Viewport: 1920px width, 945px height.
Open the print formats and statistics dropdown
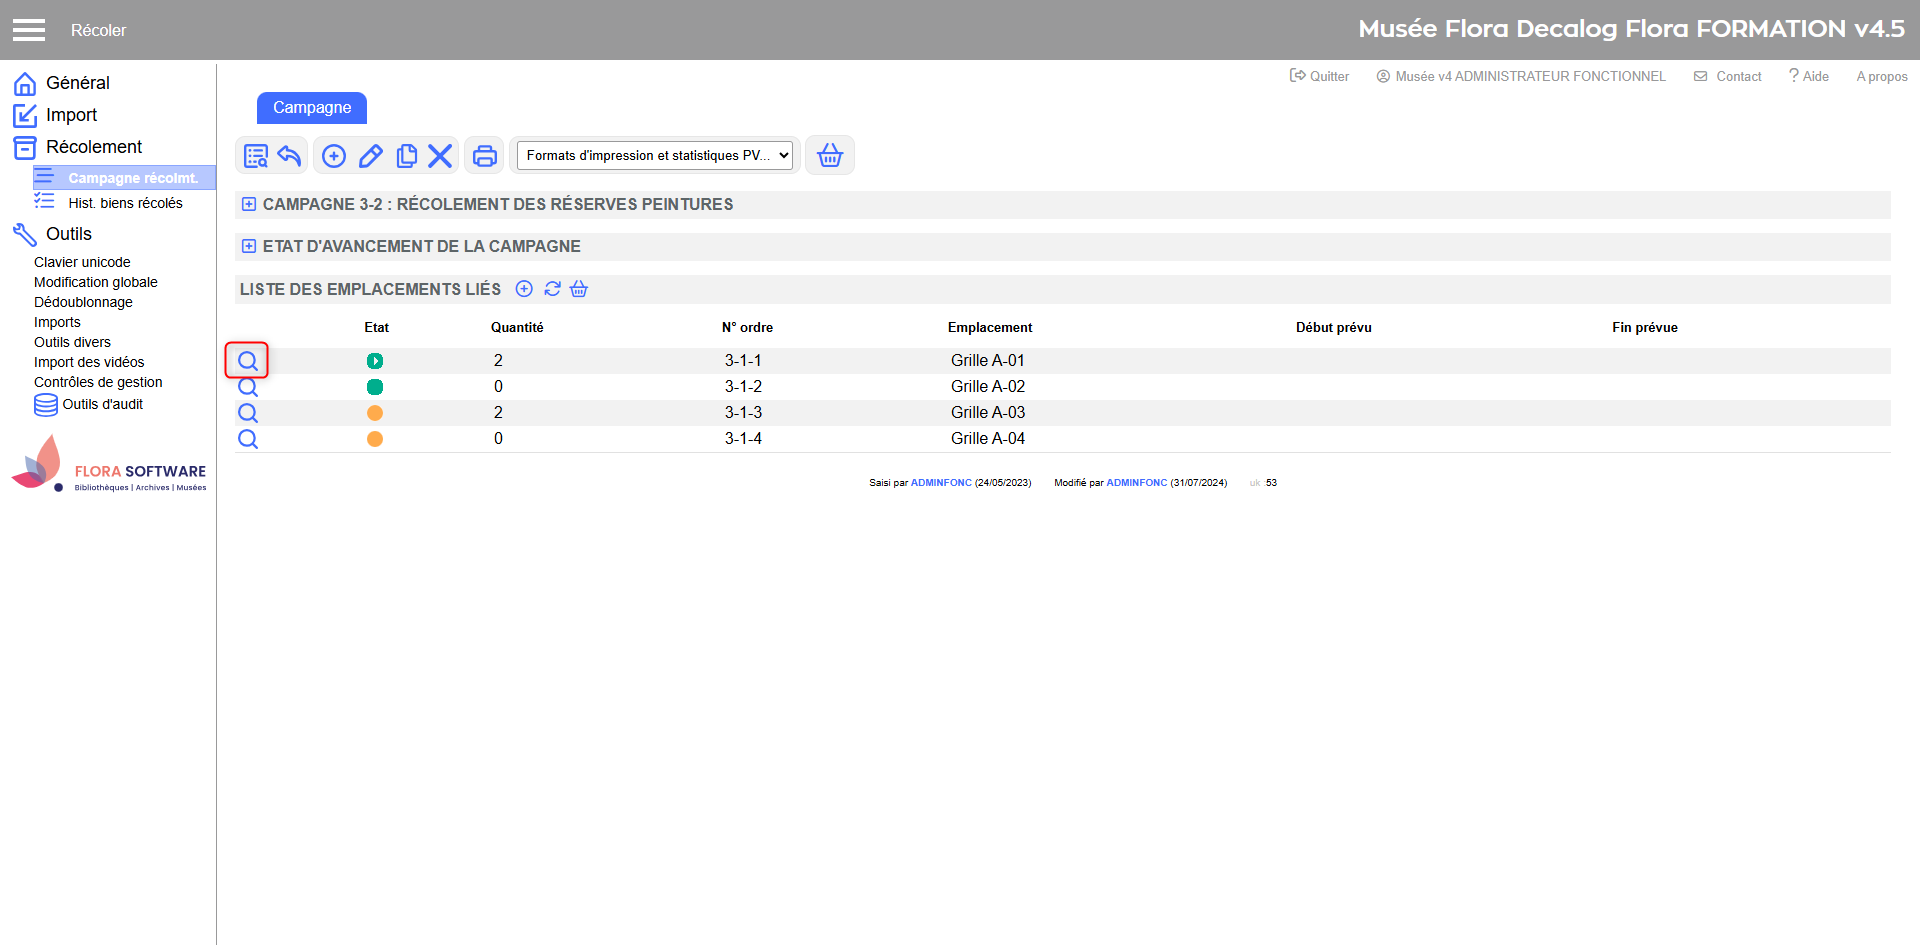(655, 156)
